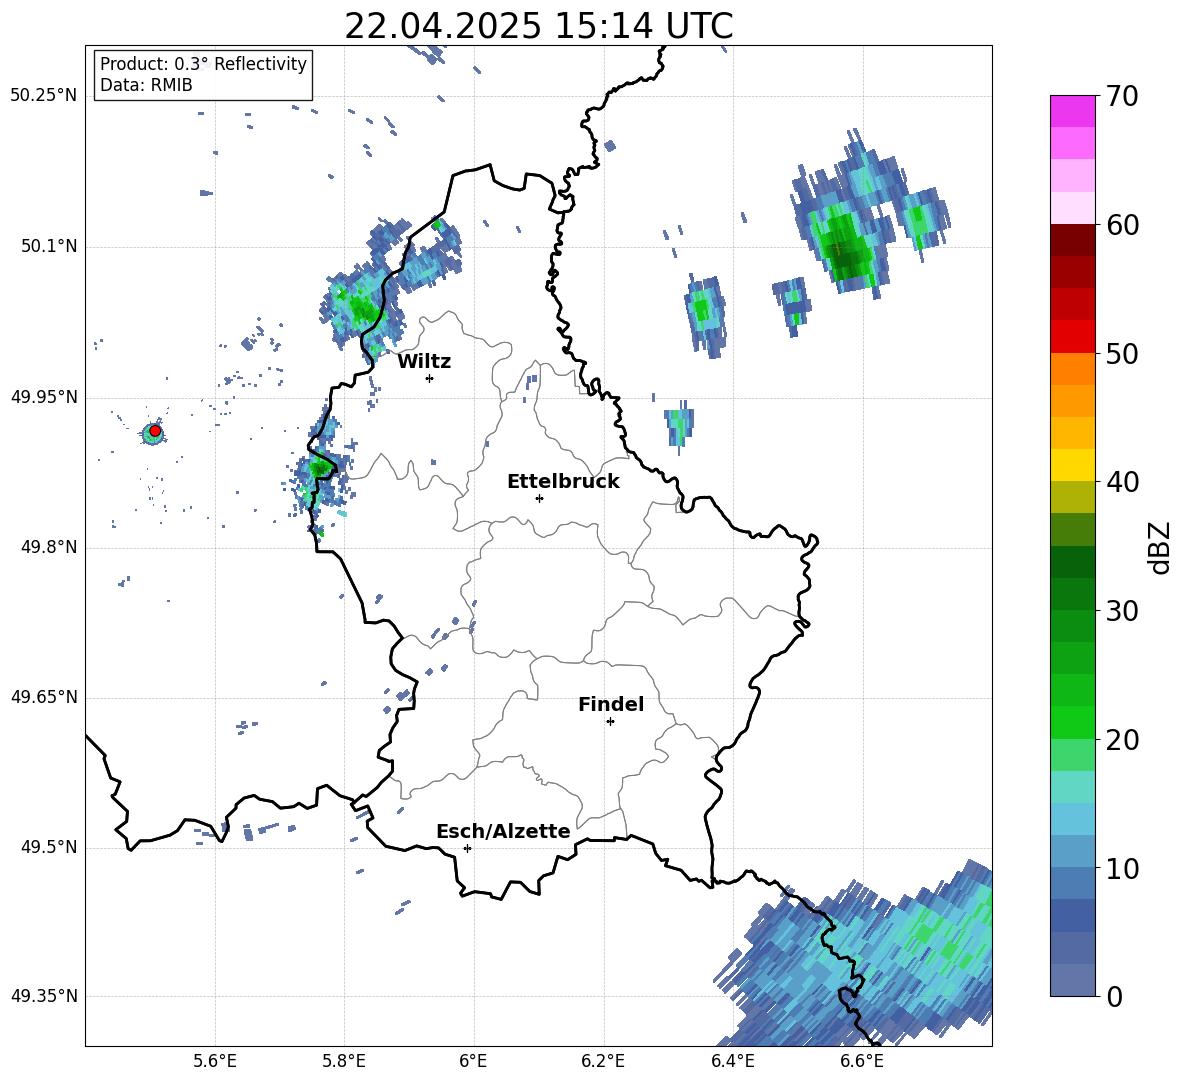Screen dimensions: 1184x1081
Task: Click the title text 22.04.2025 15:14 UTC
Action: click(538, 26)
